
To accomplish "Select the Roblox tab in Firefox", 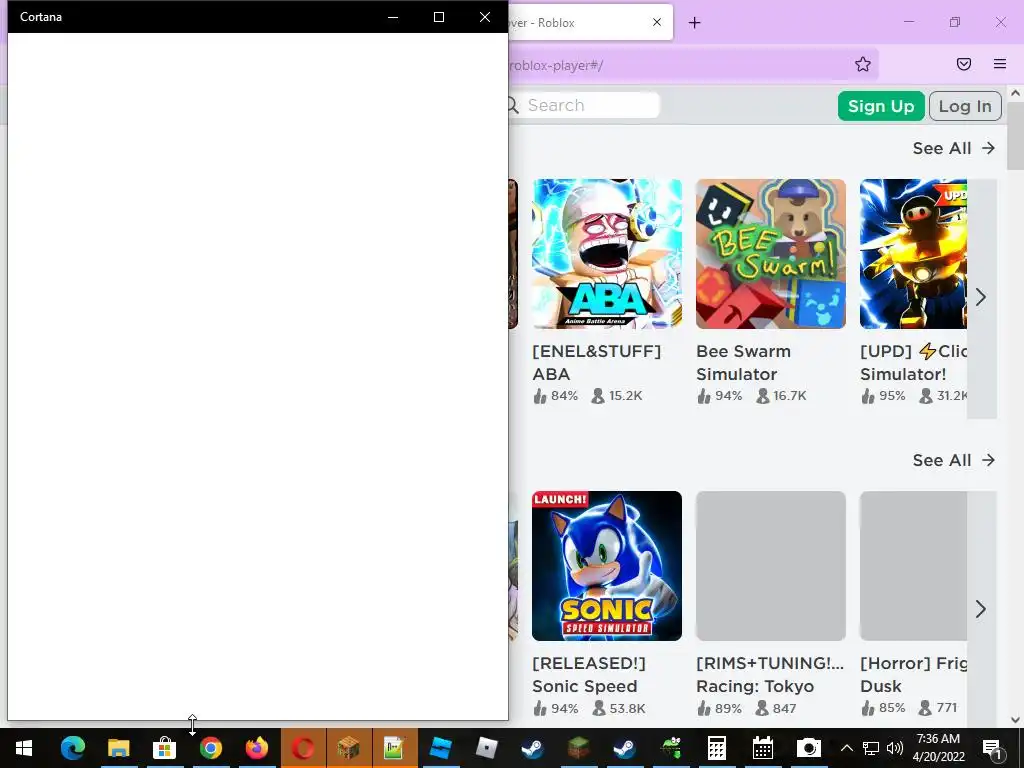I will pos(575,23).
